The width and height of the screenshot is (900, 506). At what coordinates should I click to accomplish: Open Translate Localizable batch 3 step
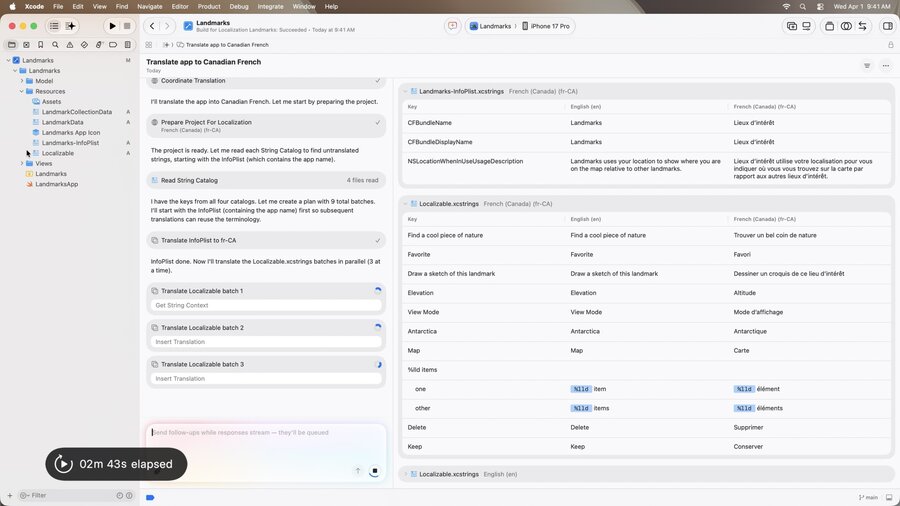(x=266, y=364)
